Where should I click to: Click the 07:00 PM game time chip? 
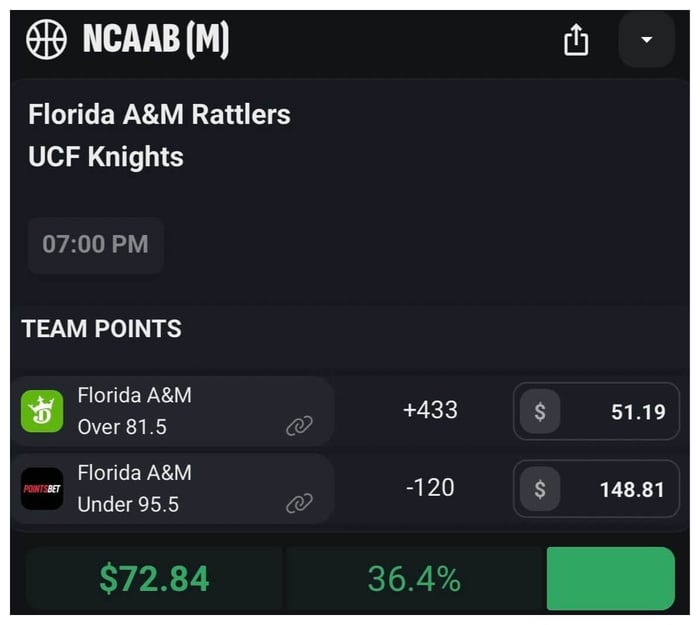tap(95, 244)
